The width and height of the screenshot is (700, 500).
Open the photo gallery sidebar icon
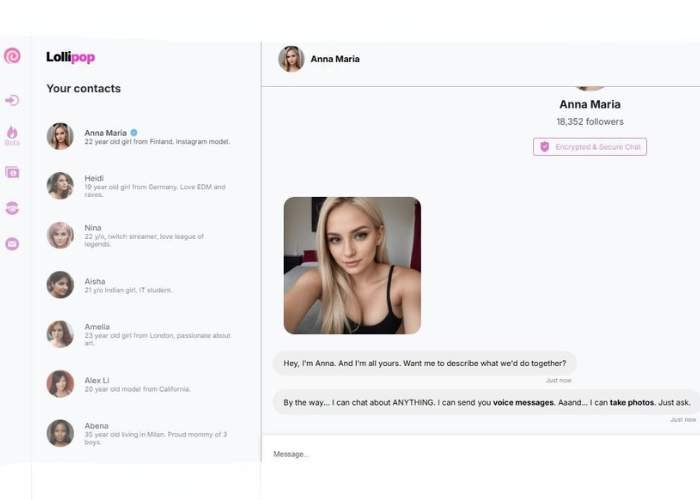tap(12, 172)
